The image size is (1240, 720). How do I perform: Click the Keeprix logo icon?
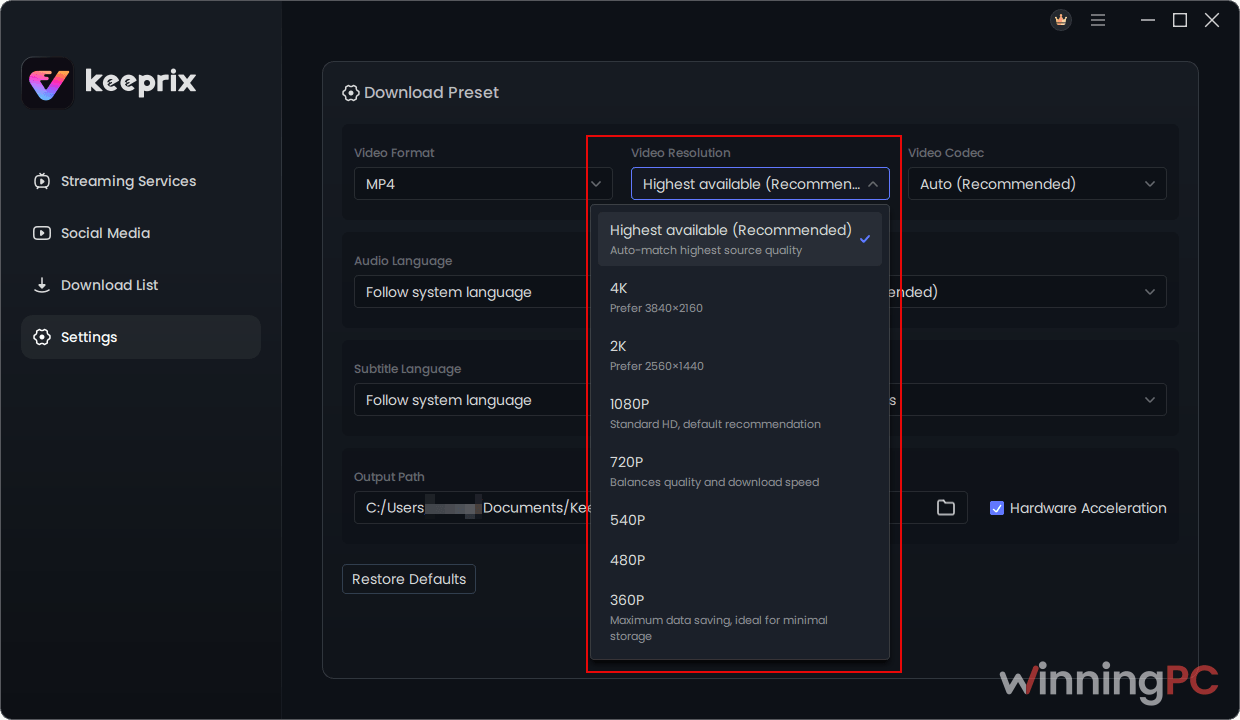coord(47,83)
